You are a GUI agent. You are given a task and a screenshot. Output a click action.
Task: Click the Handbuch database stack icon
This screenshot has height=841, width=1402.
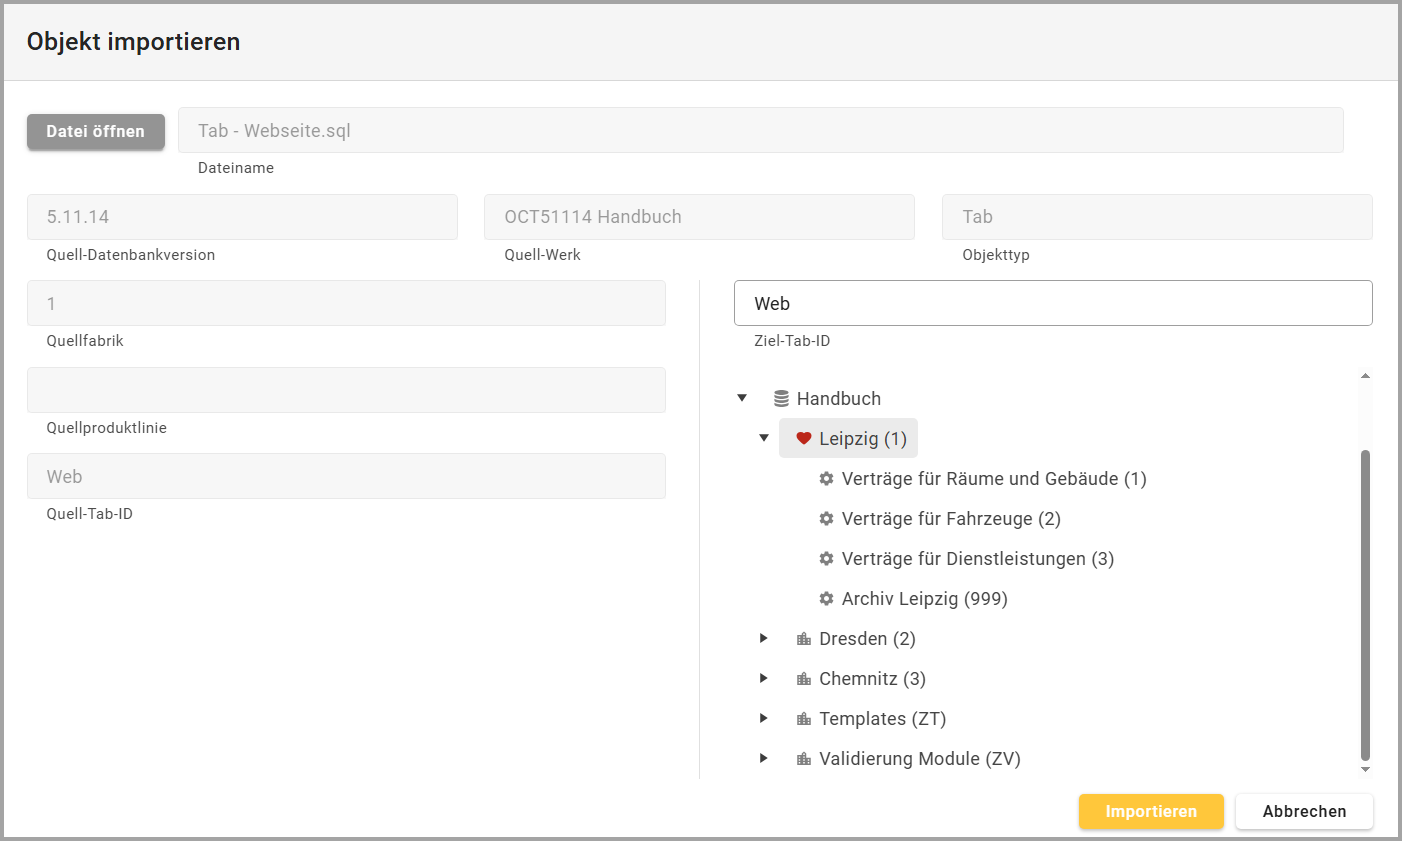[x=781, y=399]
